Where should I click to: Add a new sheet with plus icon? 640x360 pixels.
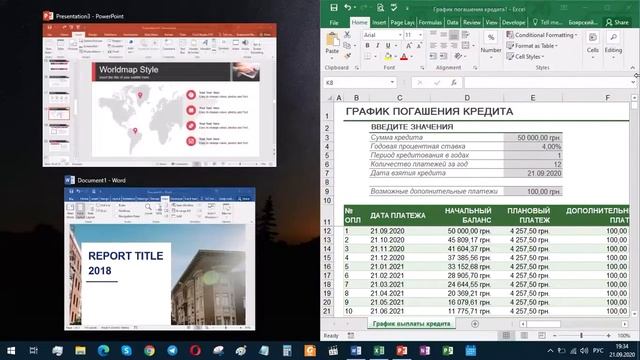click(475, 324)
